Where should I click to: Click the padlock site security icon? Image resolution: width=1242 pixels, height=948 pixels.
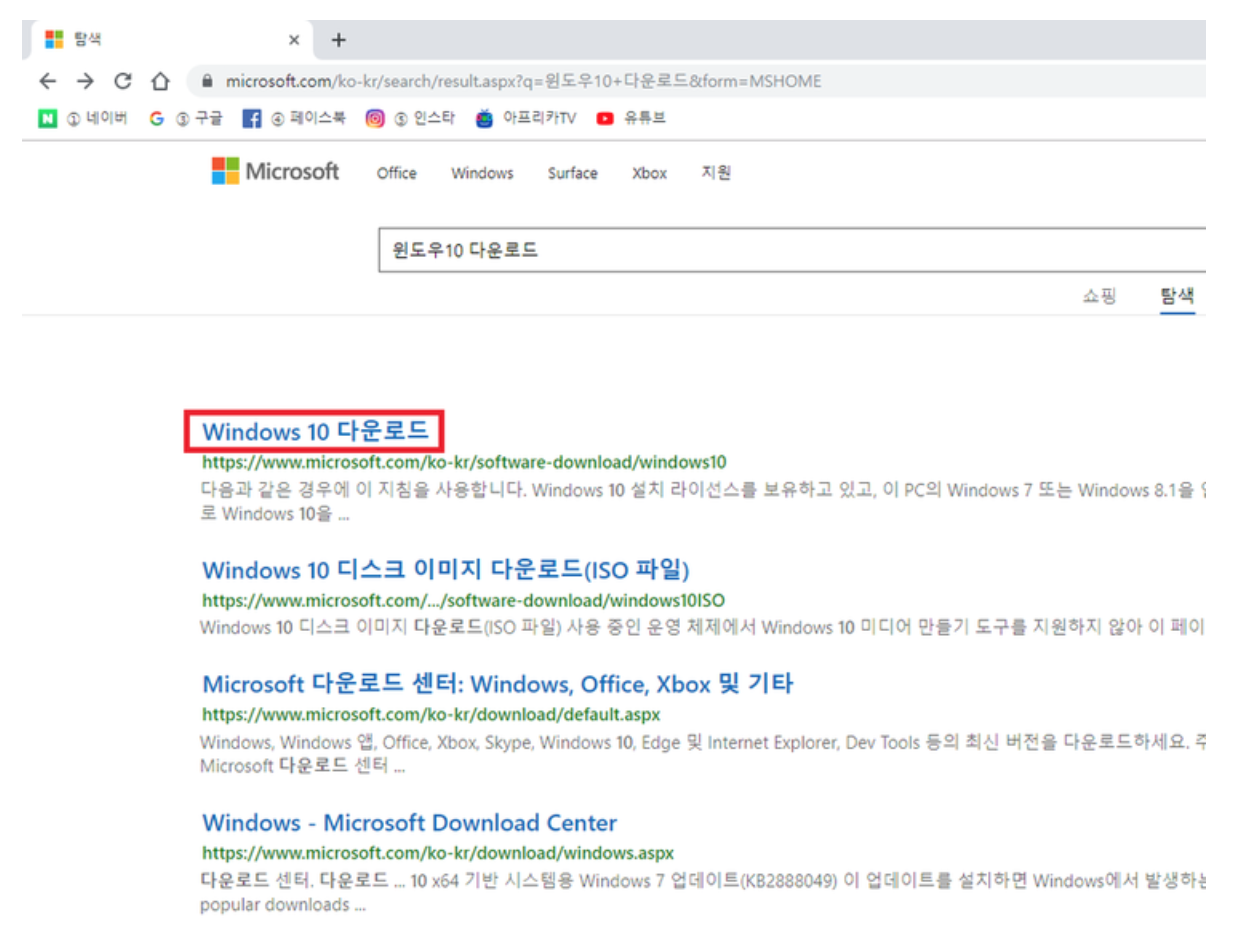click(x=209, y=81)
